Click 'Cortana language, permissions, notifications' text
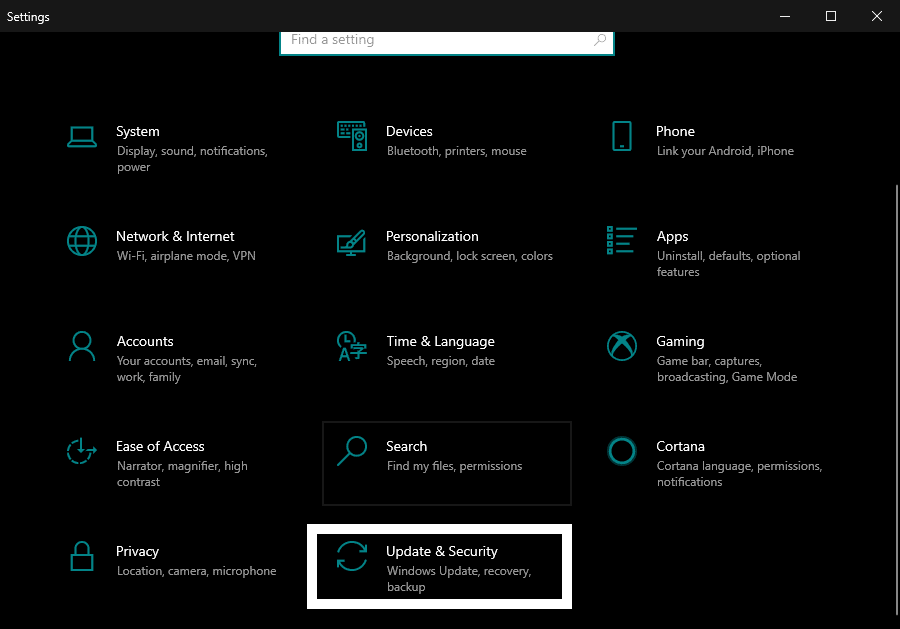Screen dimensions: 900x629 pyautogui.click(x=739, y=474)
